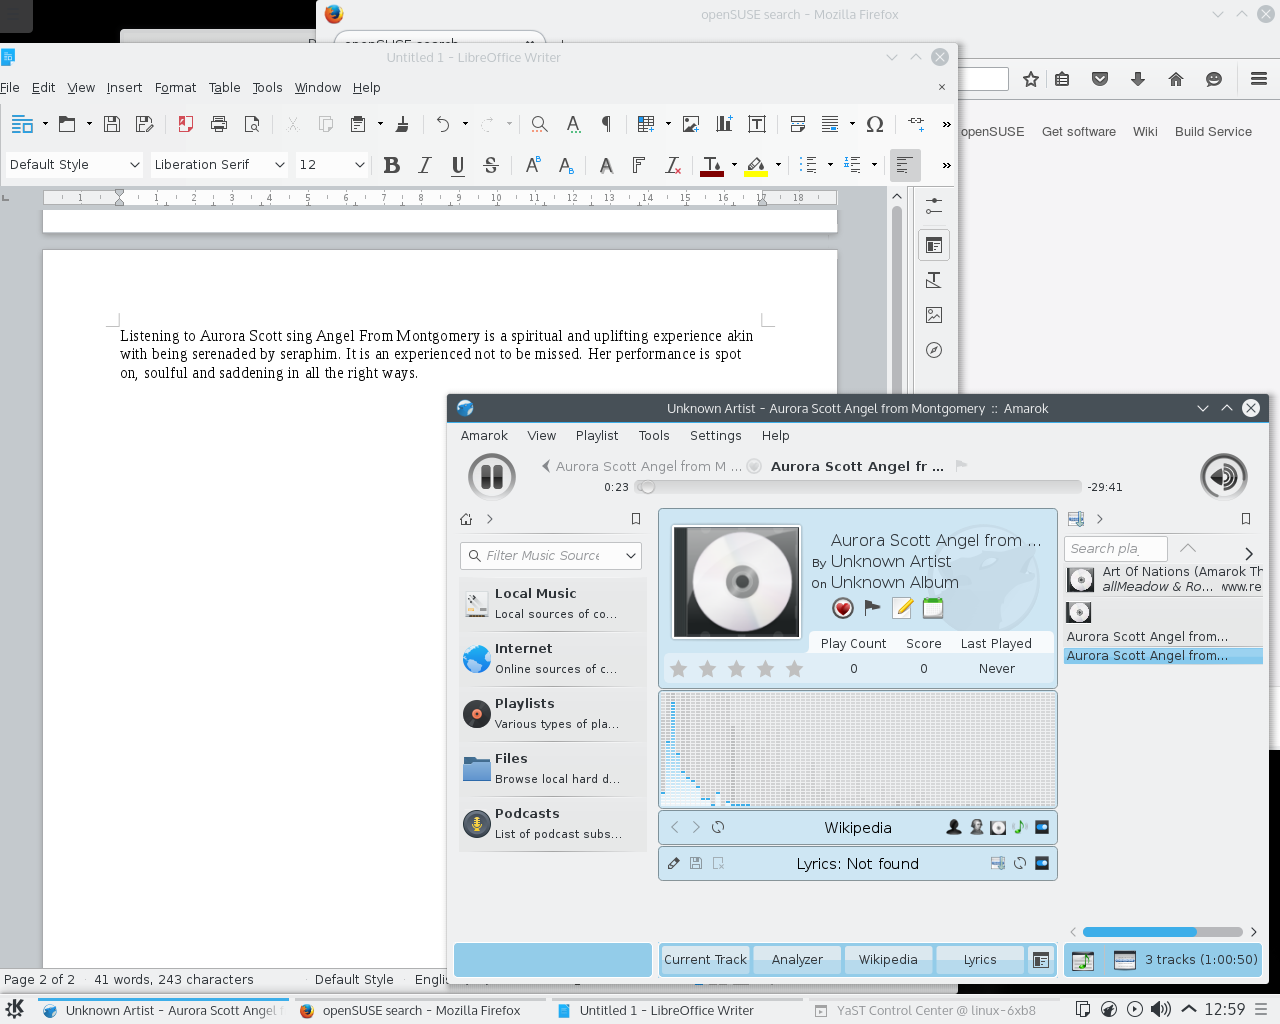
Task: Toggle bold formatting in Writer
Action: coord(392,165)
